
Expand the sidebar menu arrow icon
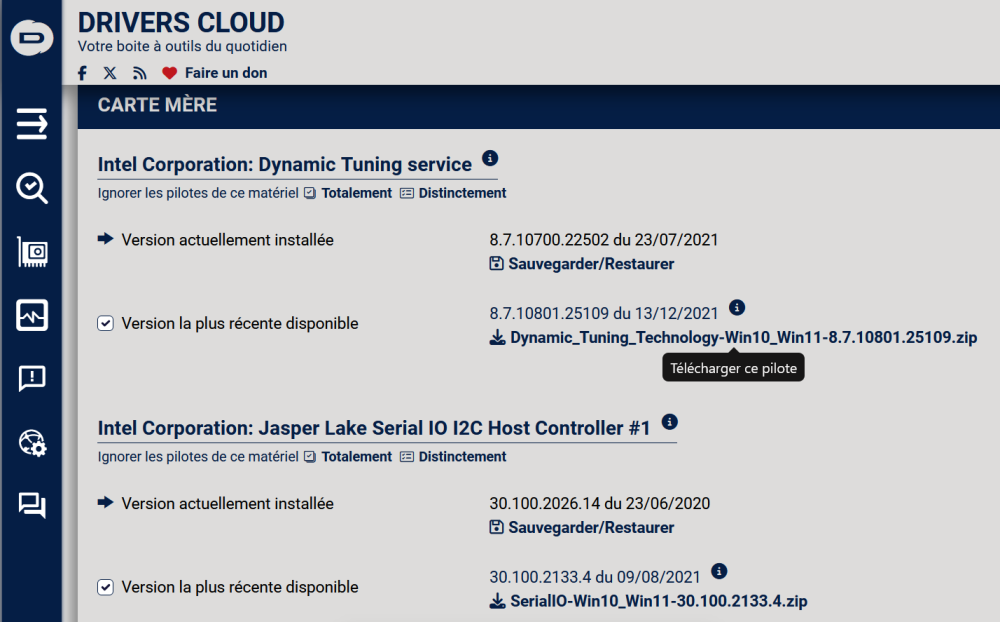32,124
